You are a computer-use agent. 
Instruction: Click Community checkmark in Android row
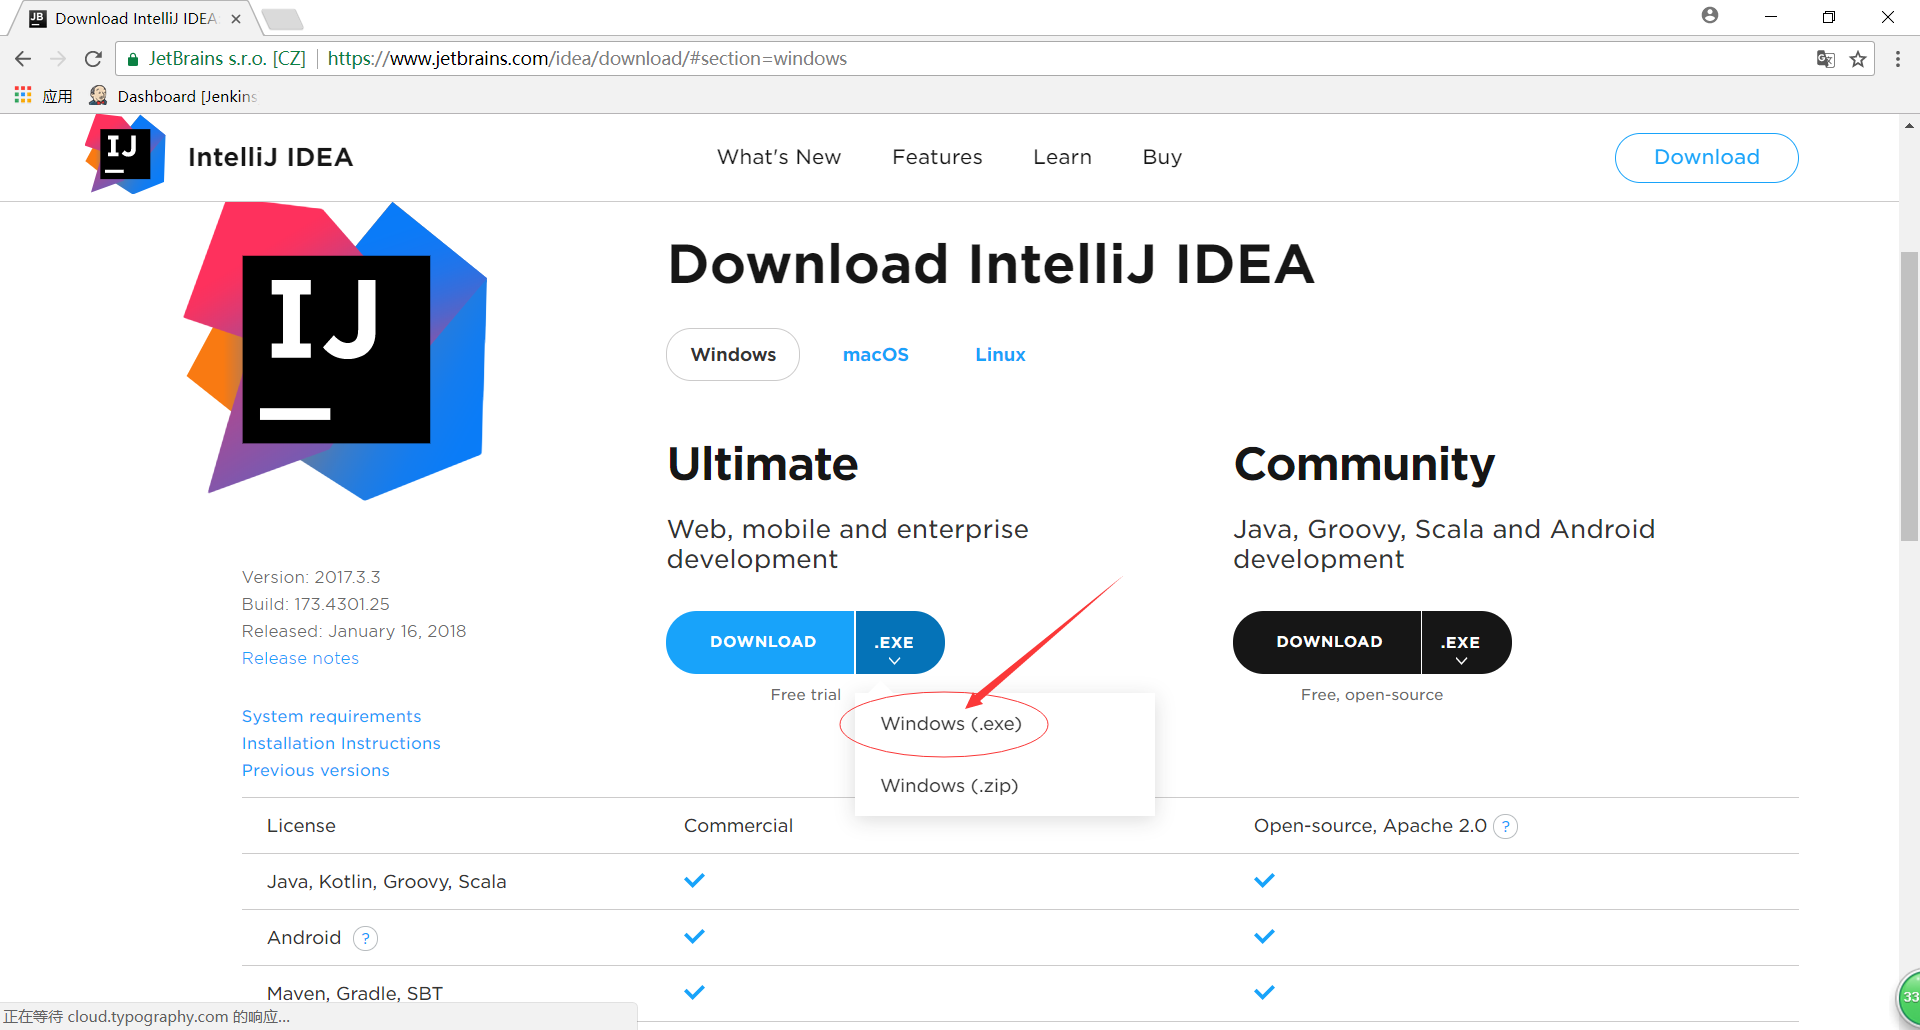(1264, 937)
